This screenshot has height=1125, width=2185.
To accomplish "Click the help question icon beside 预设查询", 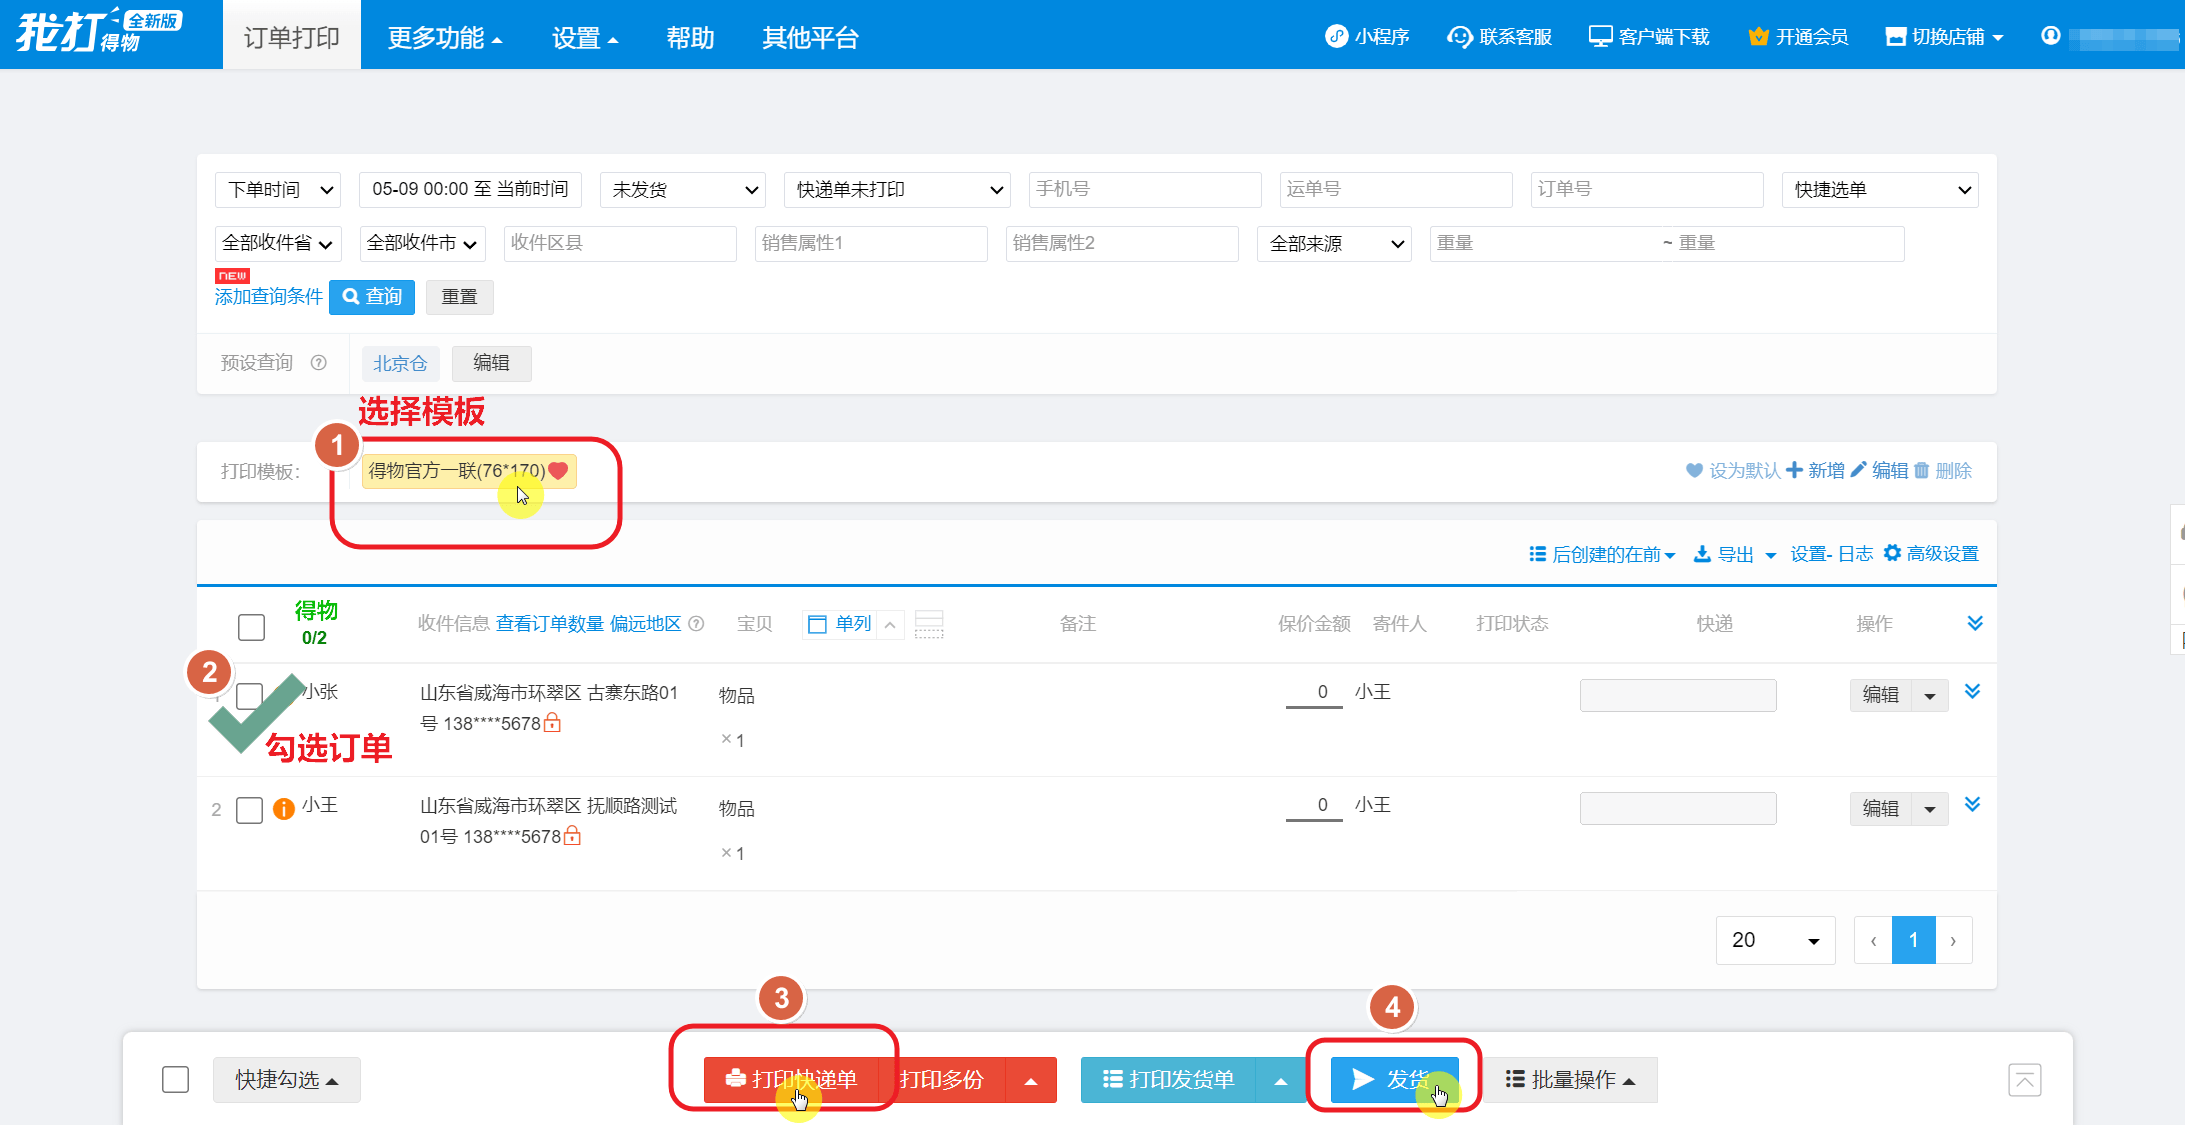I will point(318,363).
